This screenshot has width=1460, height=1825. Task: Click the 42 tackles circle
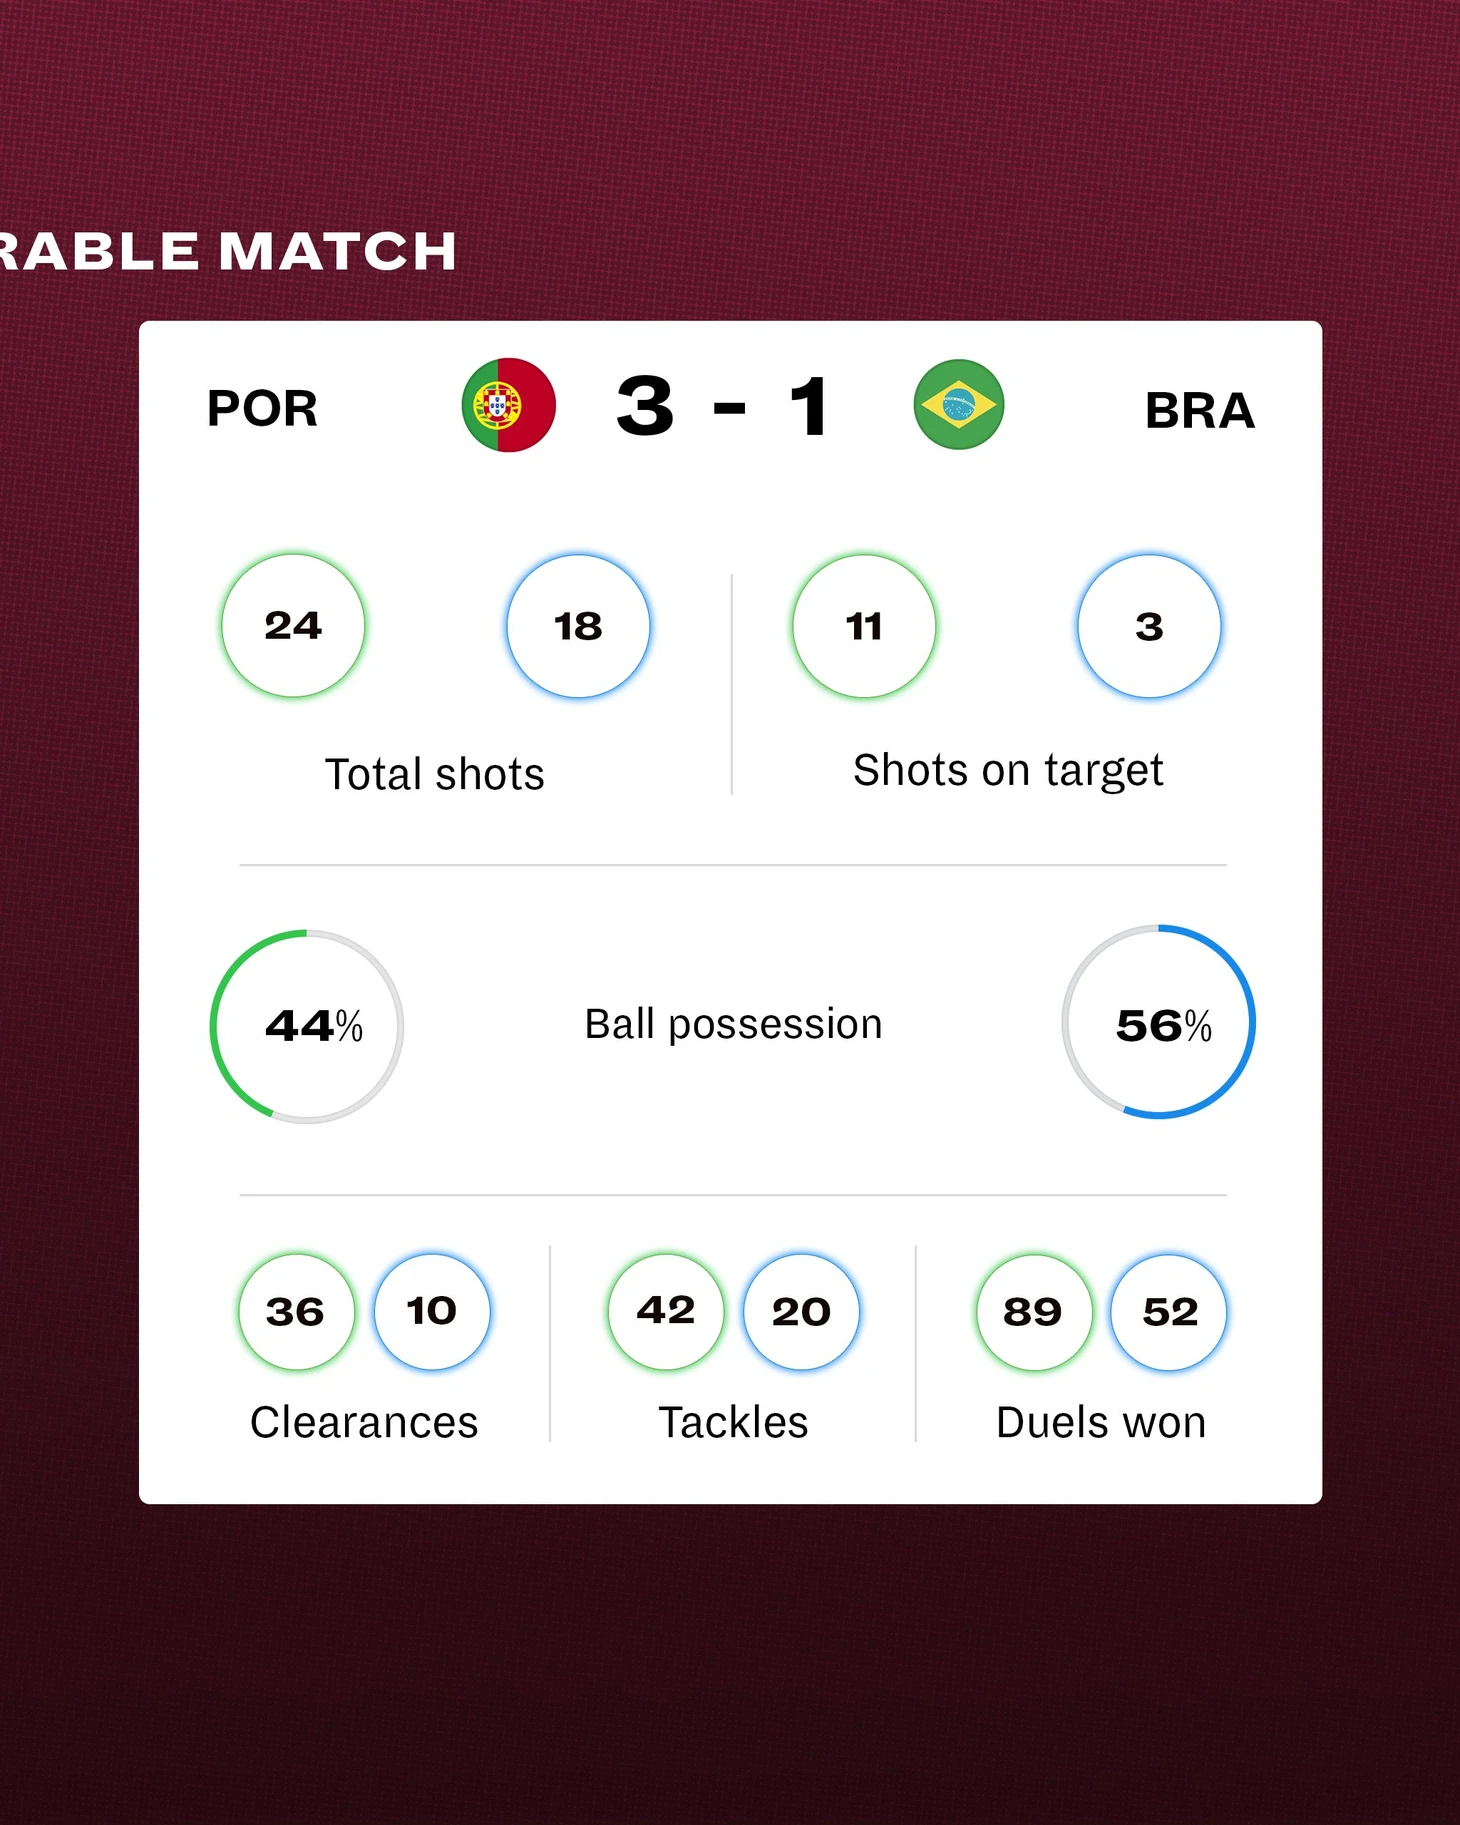[666, 1311]
